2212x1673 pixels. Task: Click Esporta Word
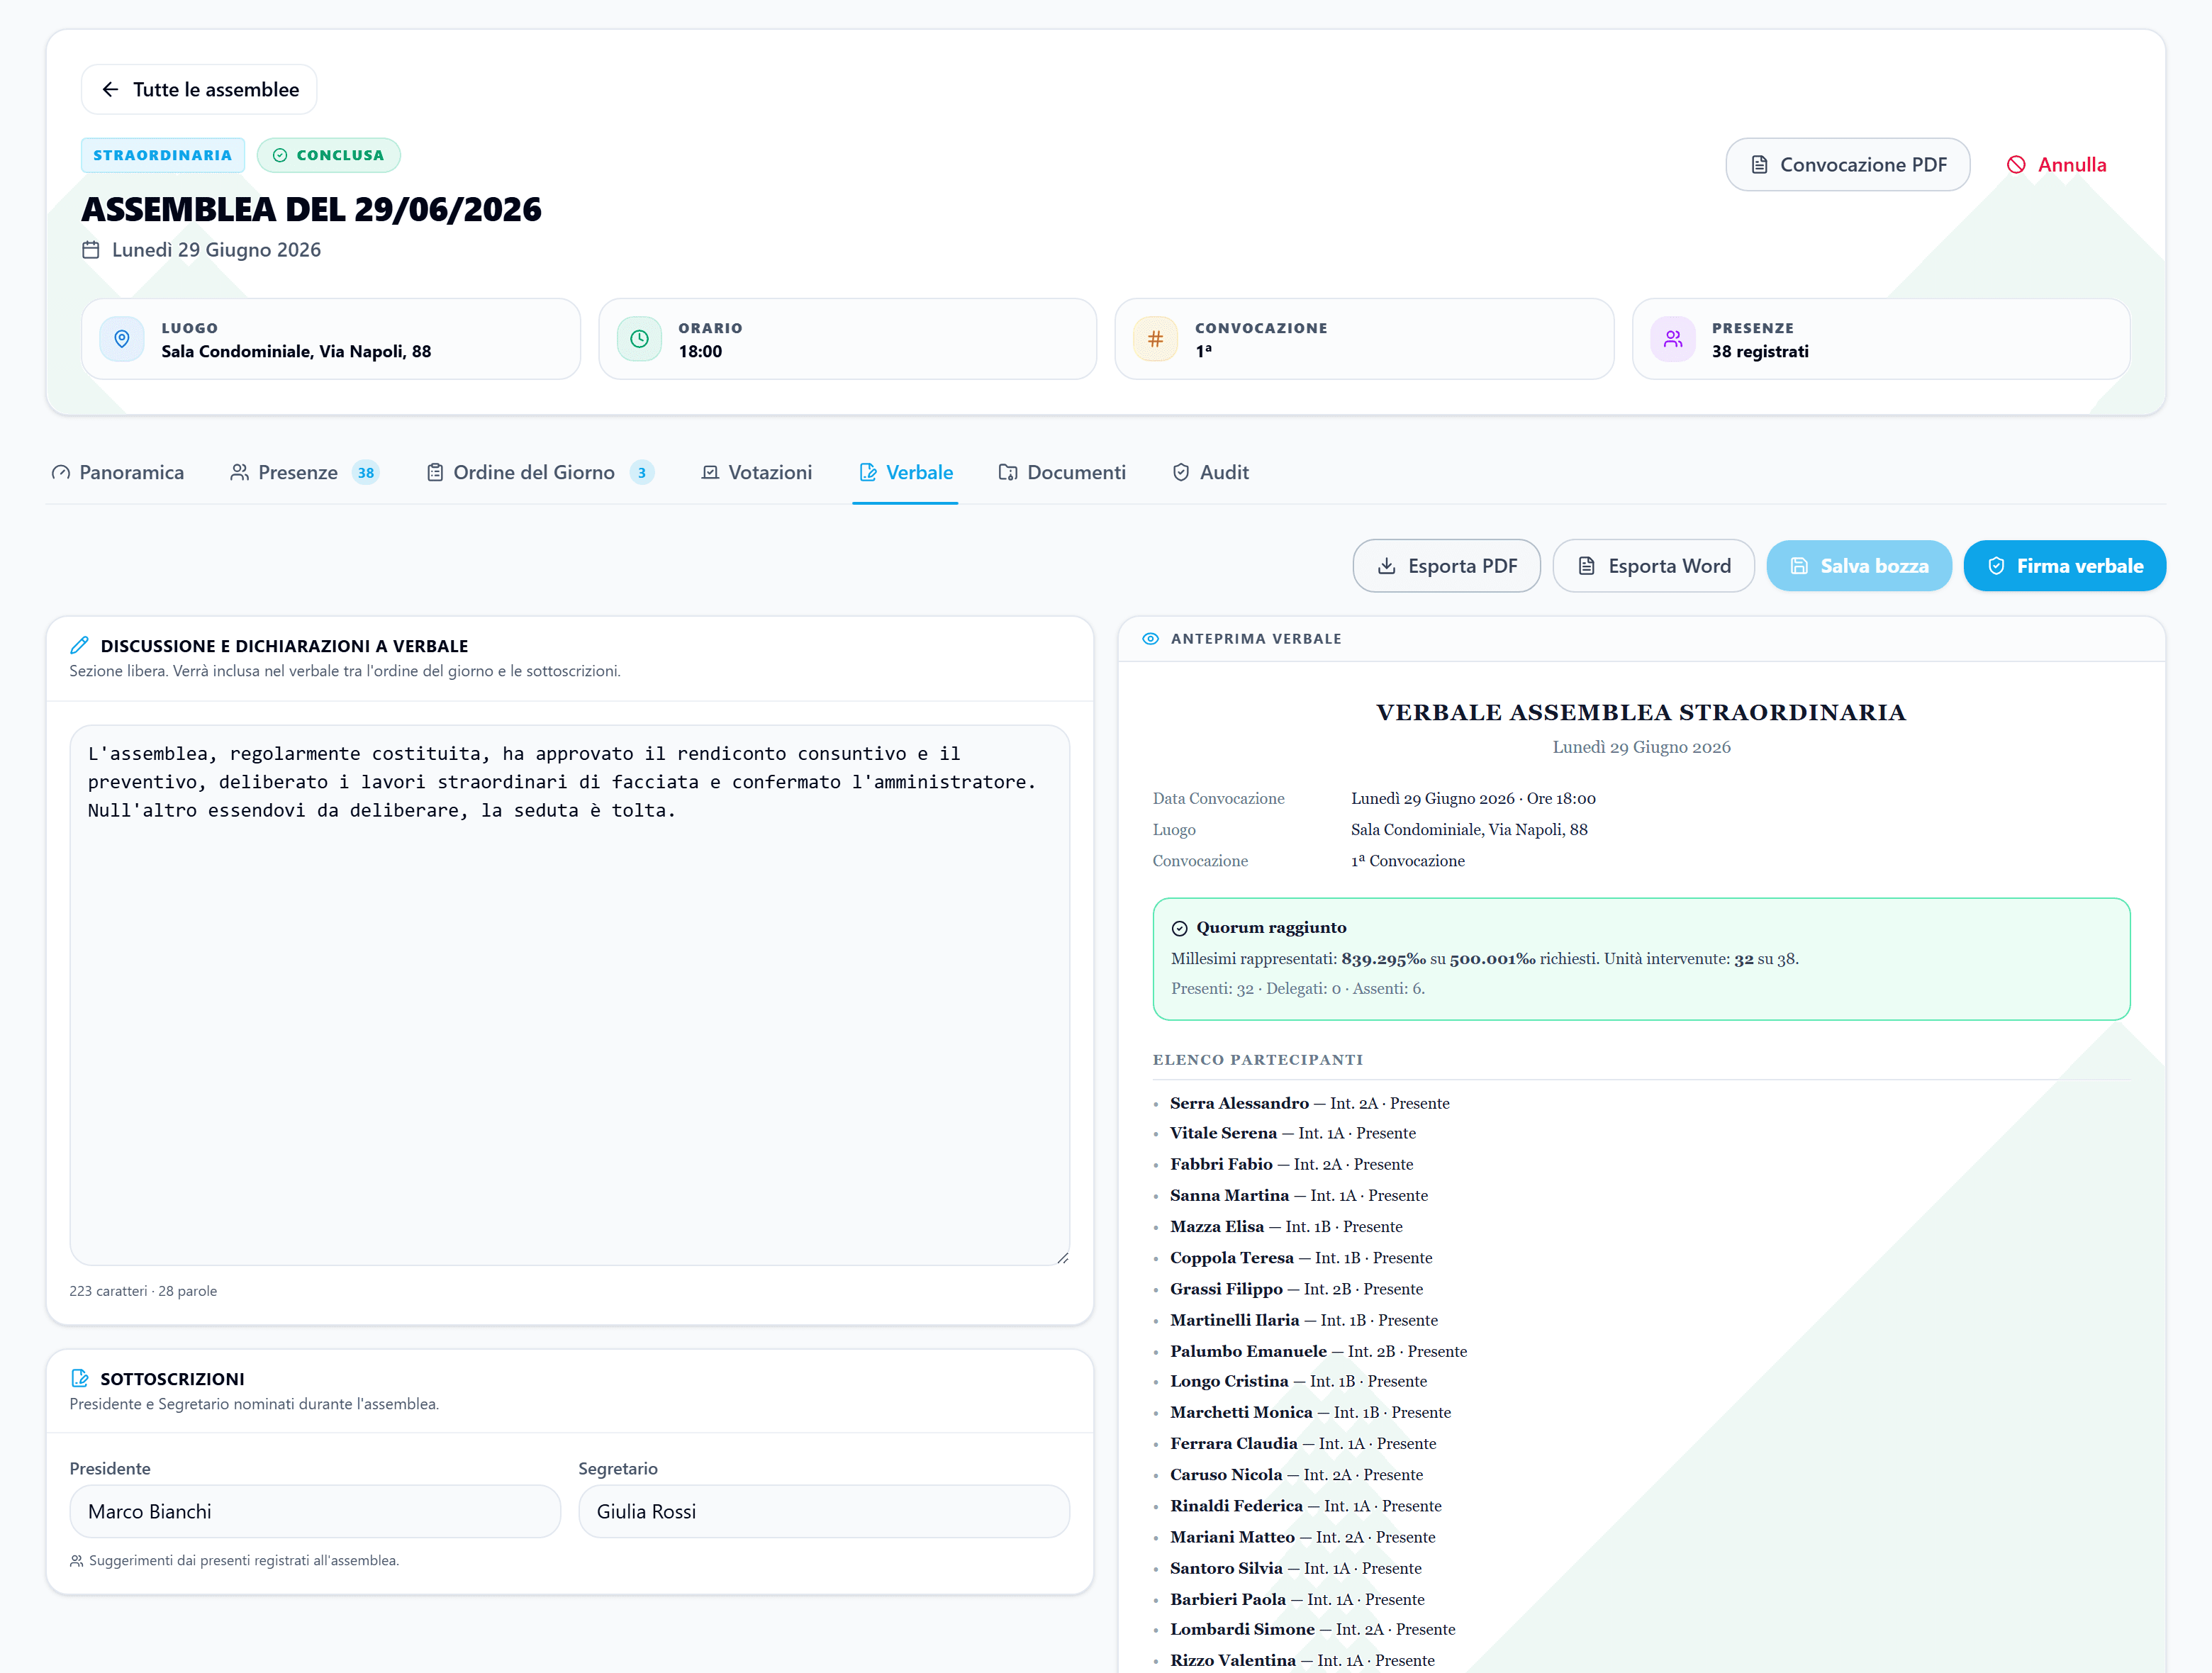click(1653, 566)
